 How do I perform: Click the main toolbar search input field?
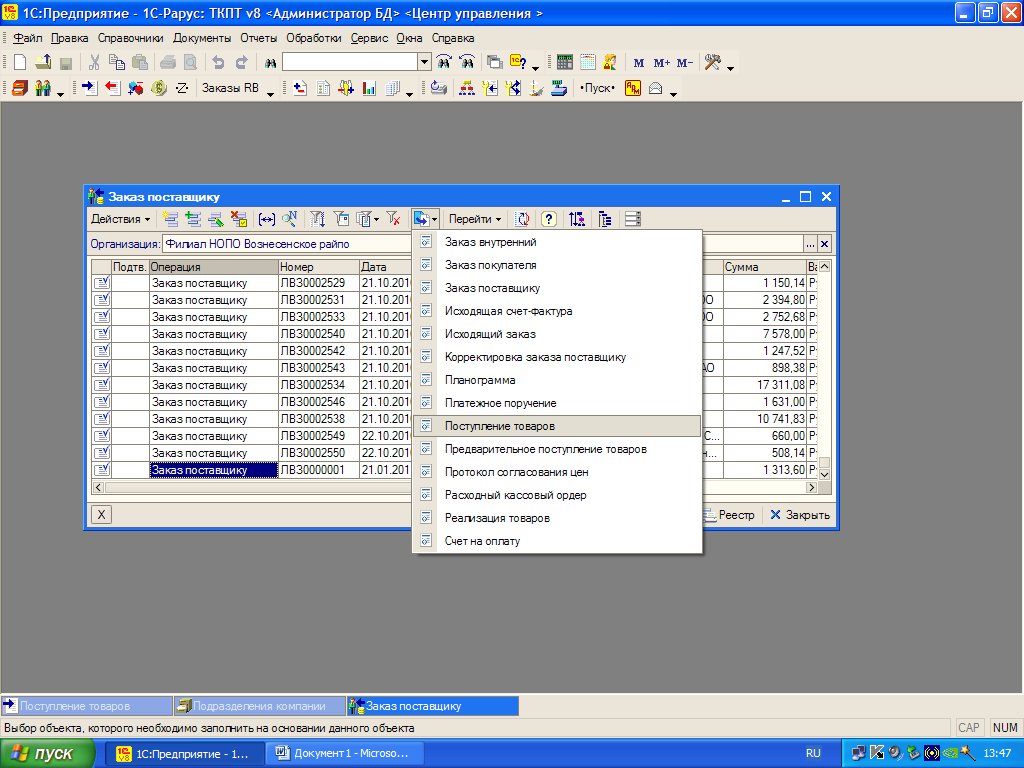(350, 62)
